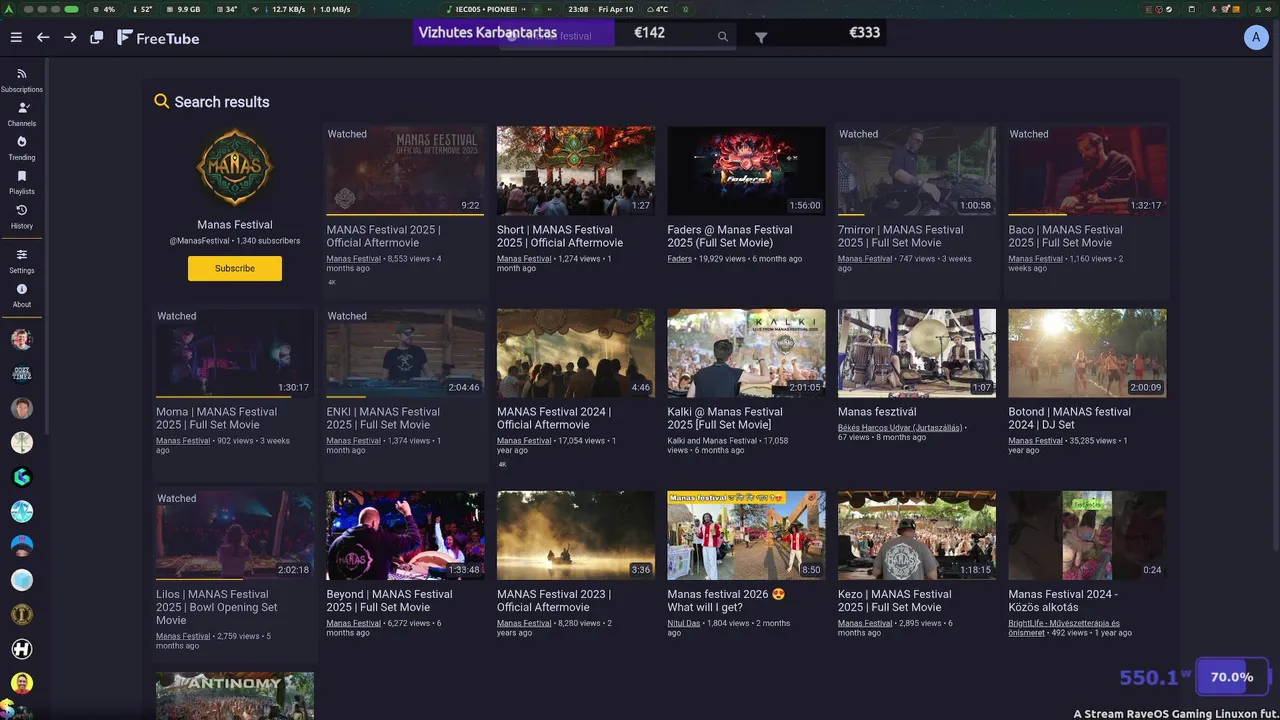Open title 'ENKI | MANAS Festival 2025 | Full Set Movie'
1280x720 pixels.
coord(383,418)
